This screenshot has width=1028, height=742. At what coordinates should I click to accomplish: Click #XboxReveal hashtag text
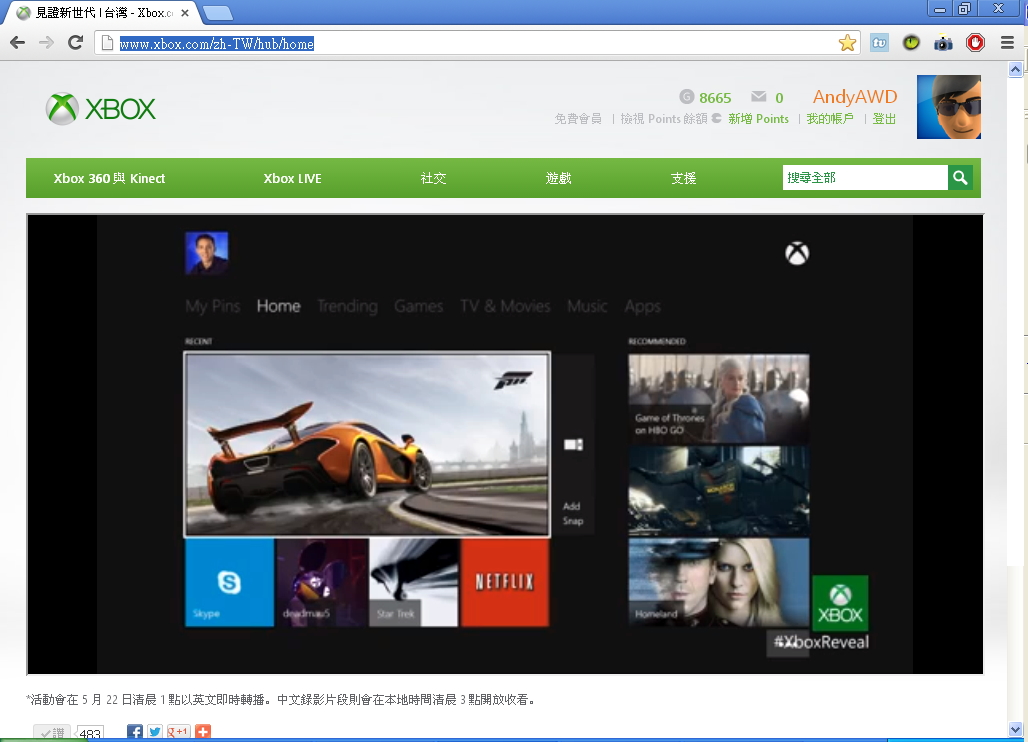tap(821, 642)
